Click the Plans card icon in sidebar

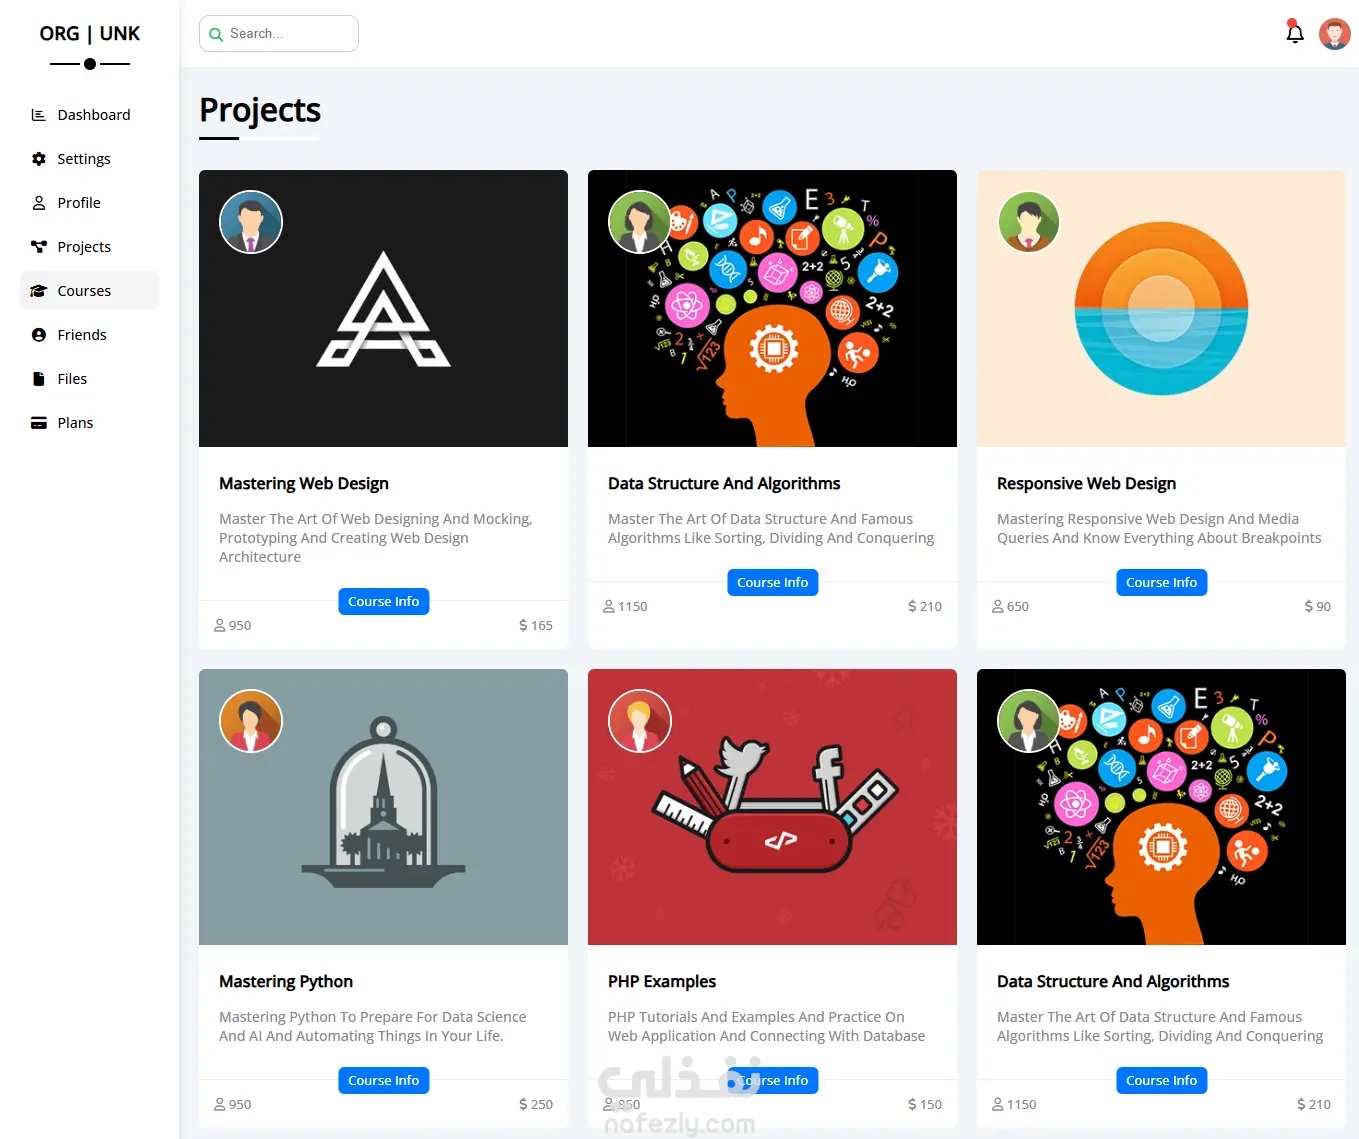tap(39, 423)
